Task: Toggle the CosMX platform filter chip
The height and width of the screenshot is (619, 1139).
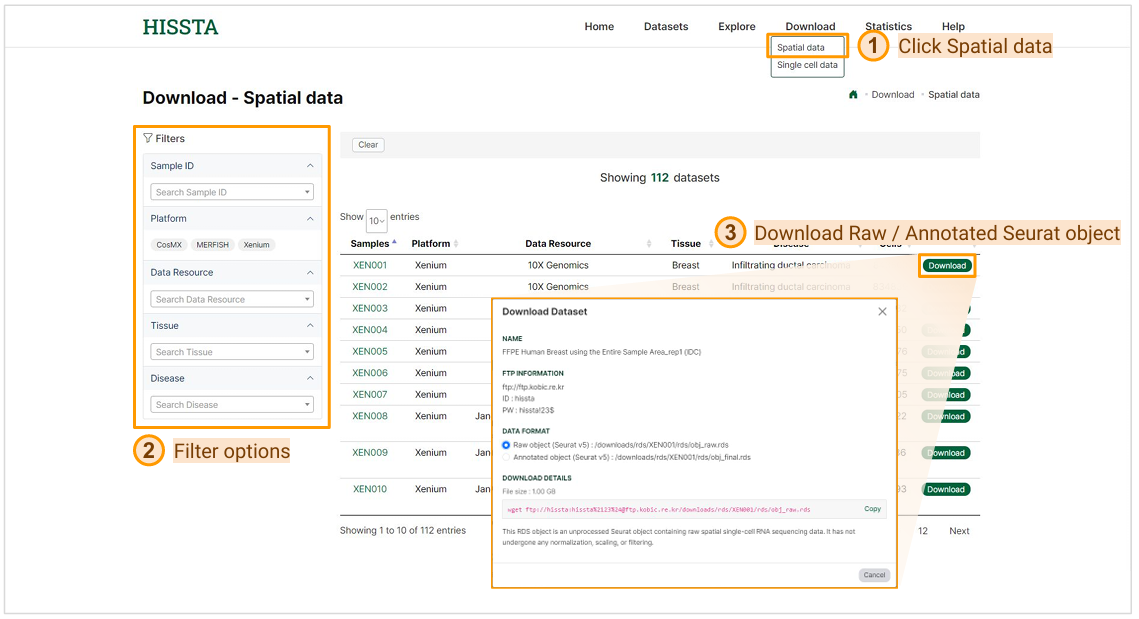Action: click(169, 245)
